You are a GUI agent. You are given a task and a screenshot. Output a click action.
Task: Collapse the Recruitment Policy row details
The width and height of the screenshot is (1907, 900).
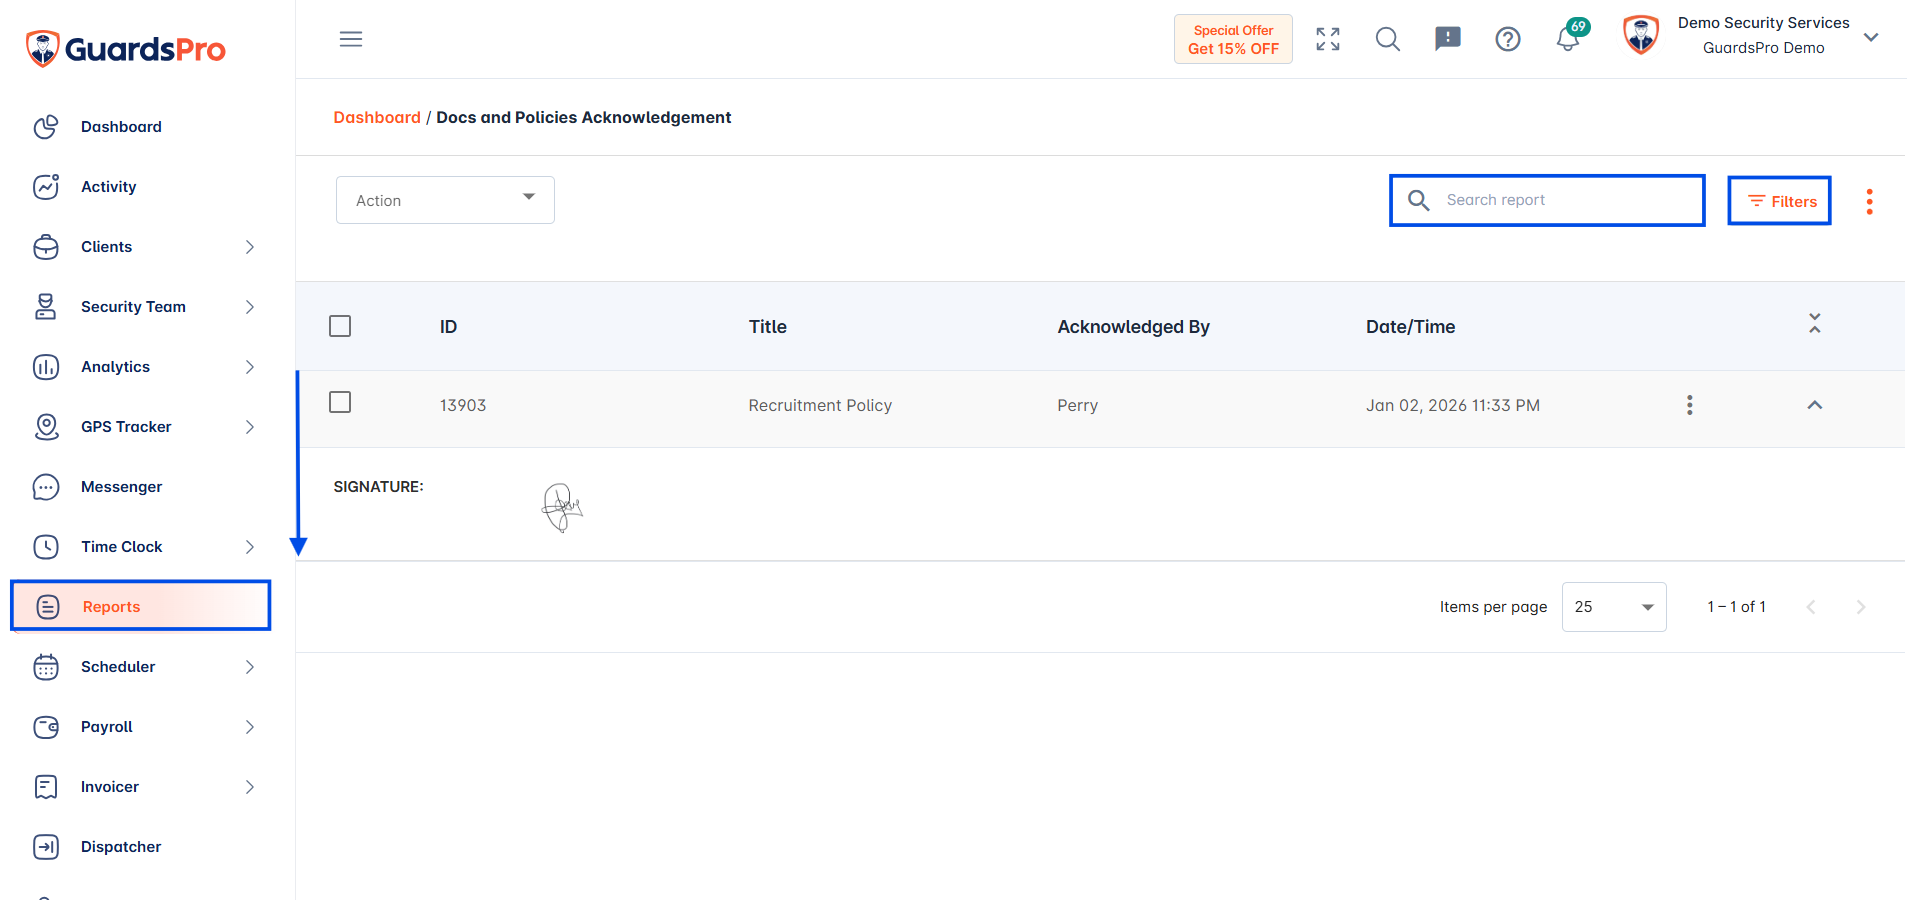(1815, 405)
